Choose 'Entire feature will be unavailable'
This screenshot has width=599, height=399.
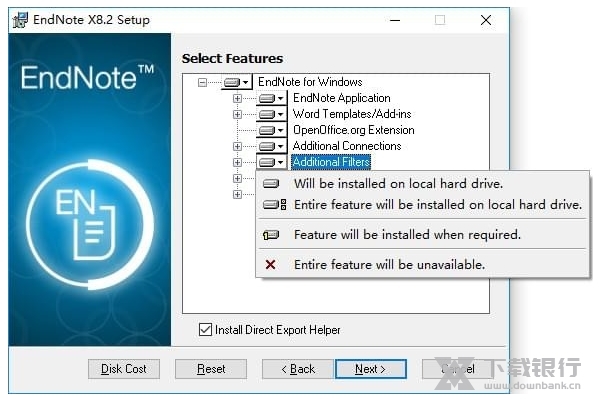[423, 264]
